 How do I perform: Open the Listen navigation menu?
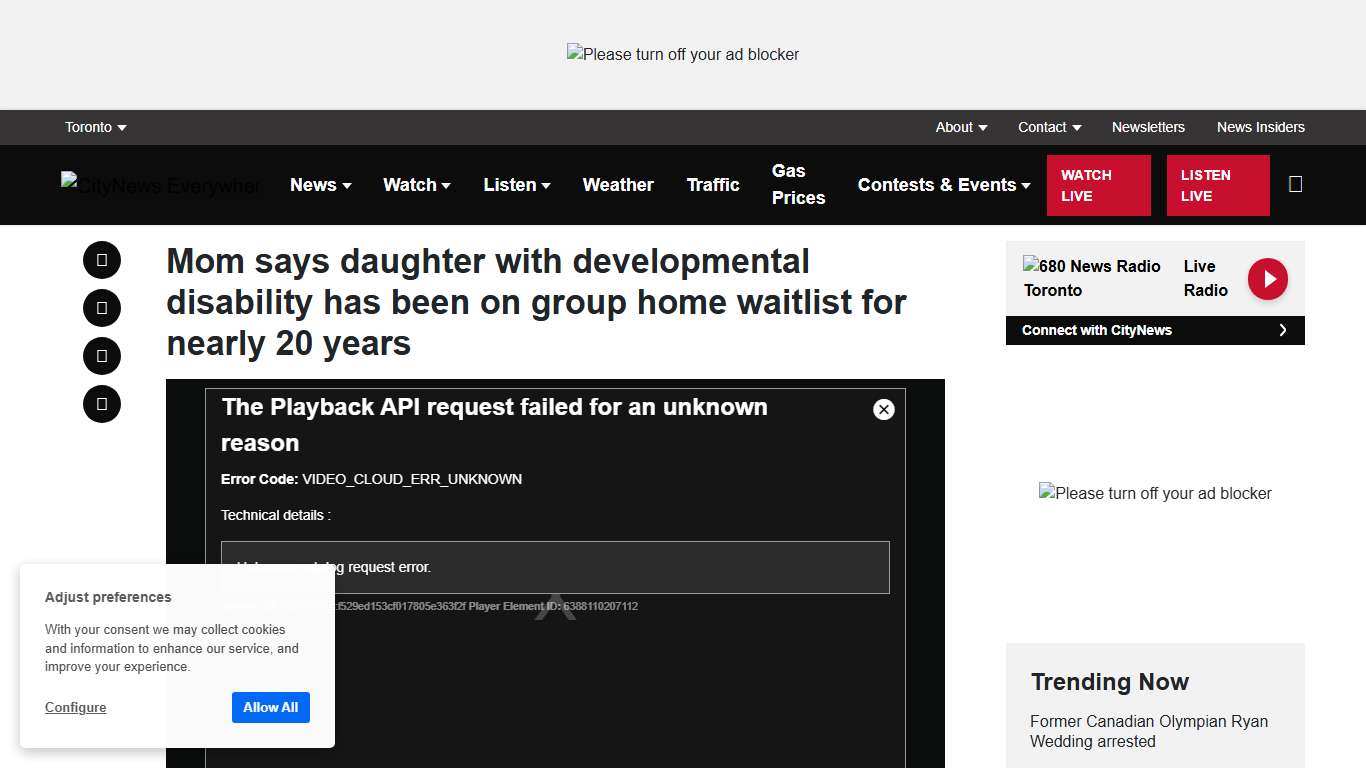pyautogui.click(x=516, y=185)
